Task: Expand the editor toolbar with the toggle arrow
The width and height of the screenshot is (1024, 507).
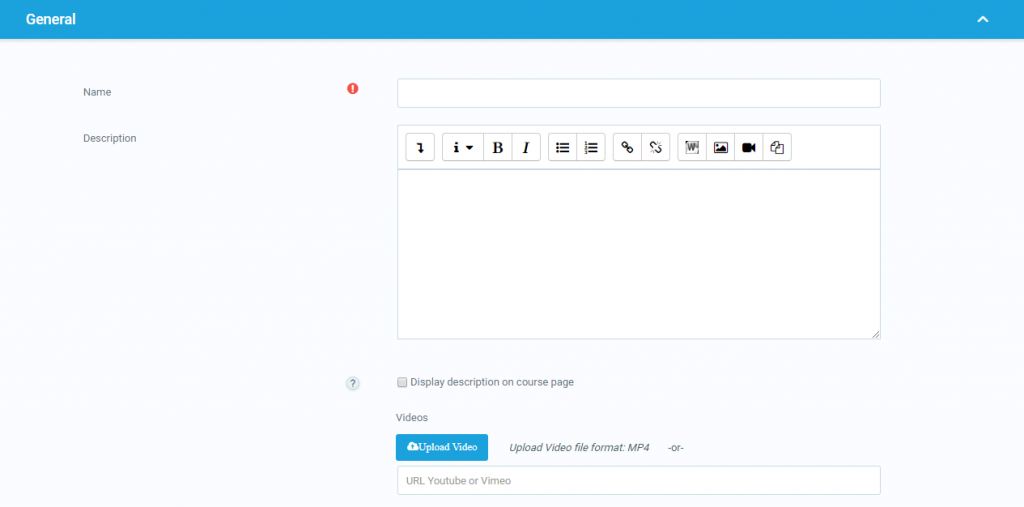Action: (420, 148)
